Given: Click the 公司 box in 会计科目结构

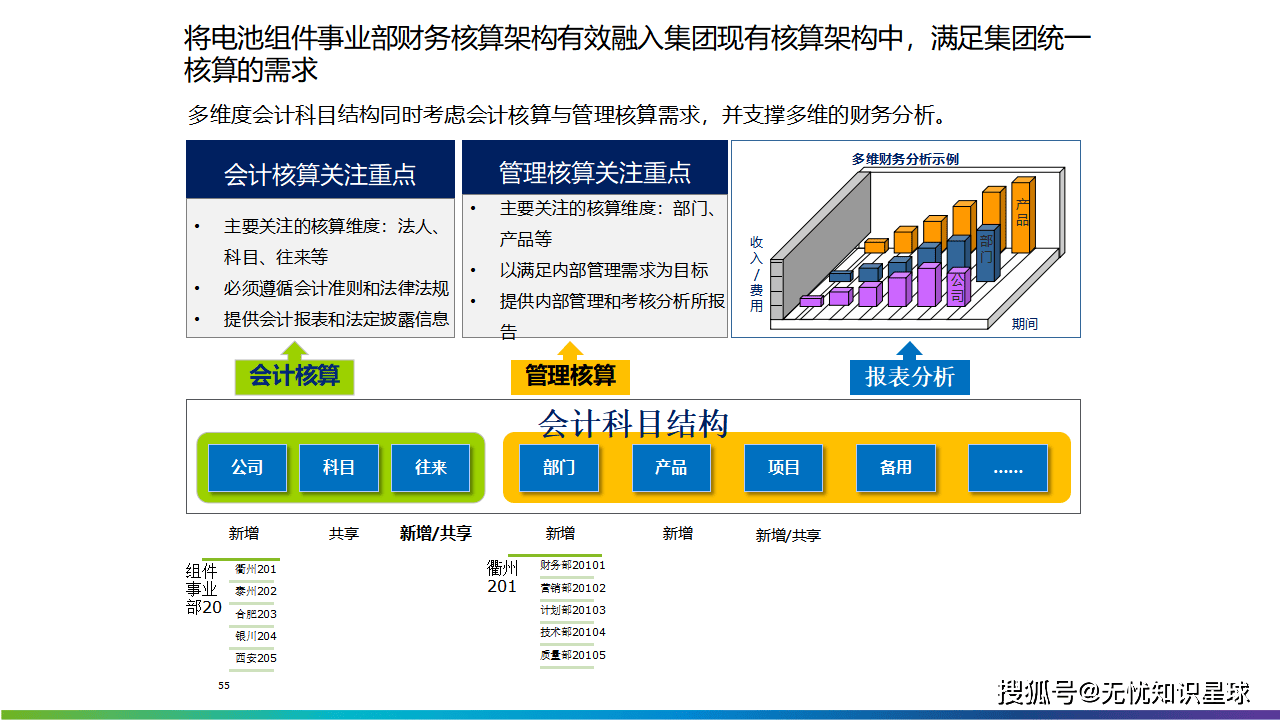Looking at the screenshot, I should coord(247,467).
